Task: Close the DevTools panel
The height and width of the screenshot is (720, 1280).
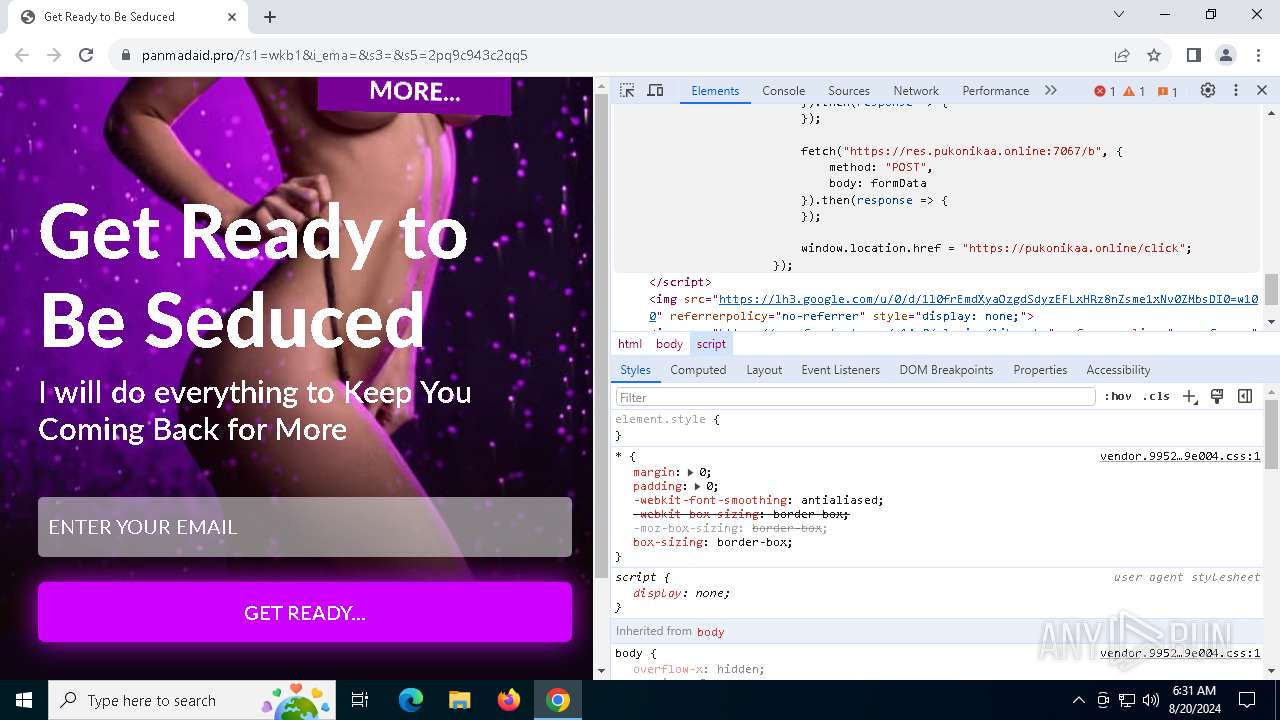Action: [1262, 90]
